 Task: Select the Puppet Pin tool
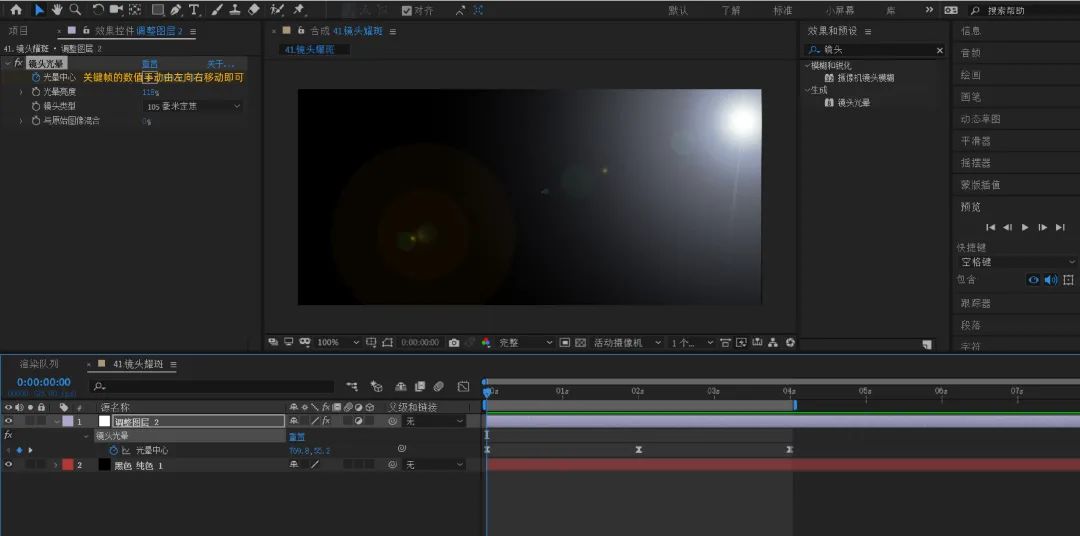pos(299,10)
